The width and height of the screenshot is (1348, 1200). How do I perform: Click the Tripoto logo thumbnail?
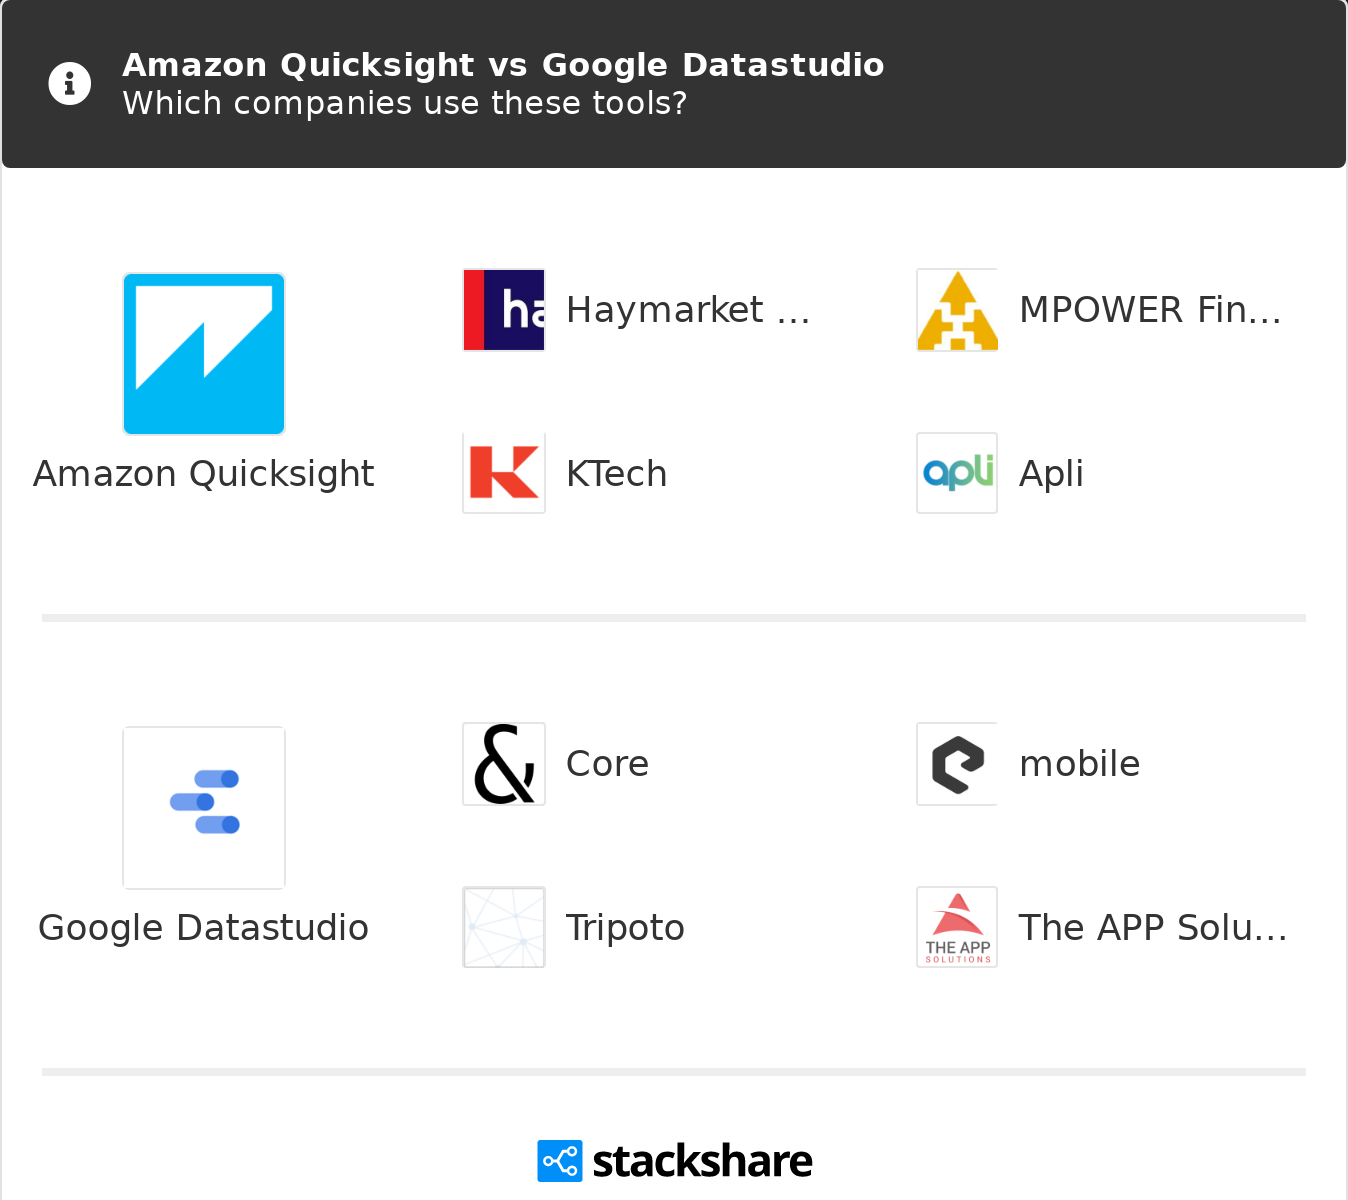[x=504, y=927]
